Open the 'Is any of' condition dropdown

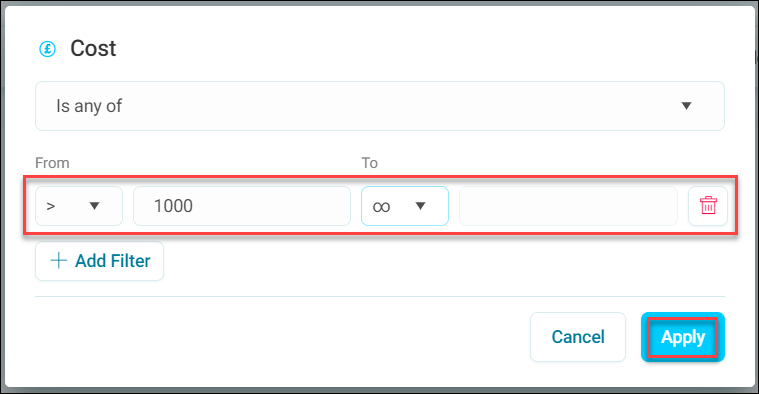tap(380, 106)
